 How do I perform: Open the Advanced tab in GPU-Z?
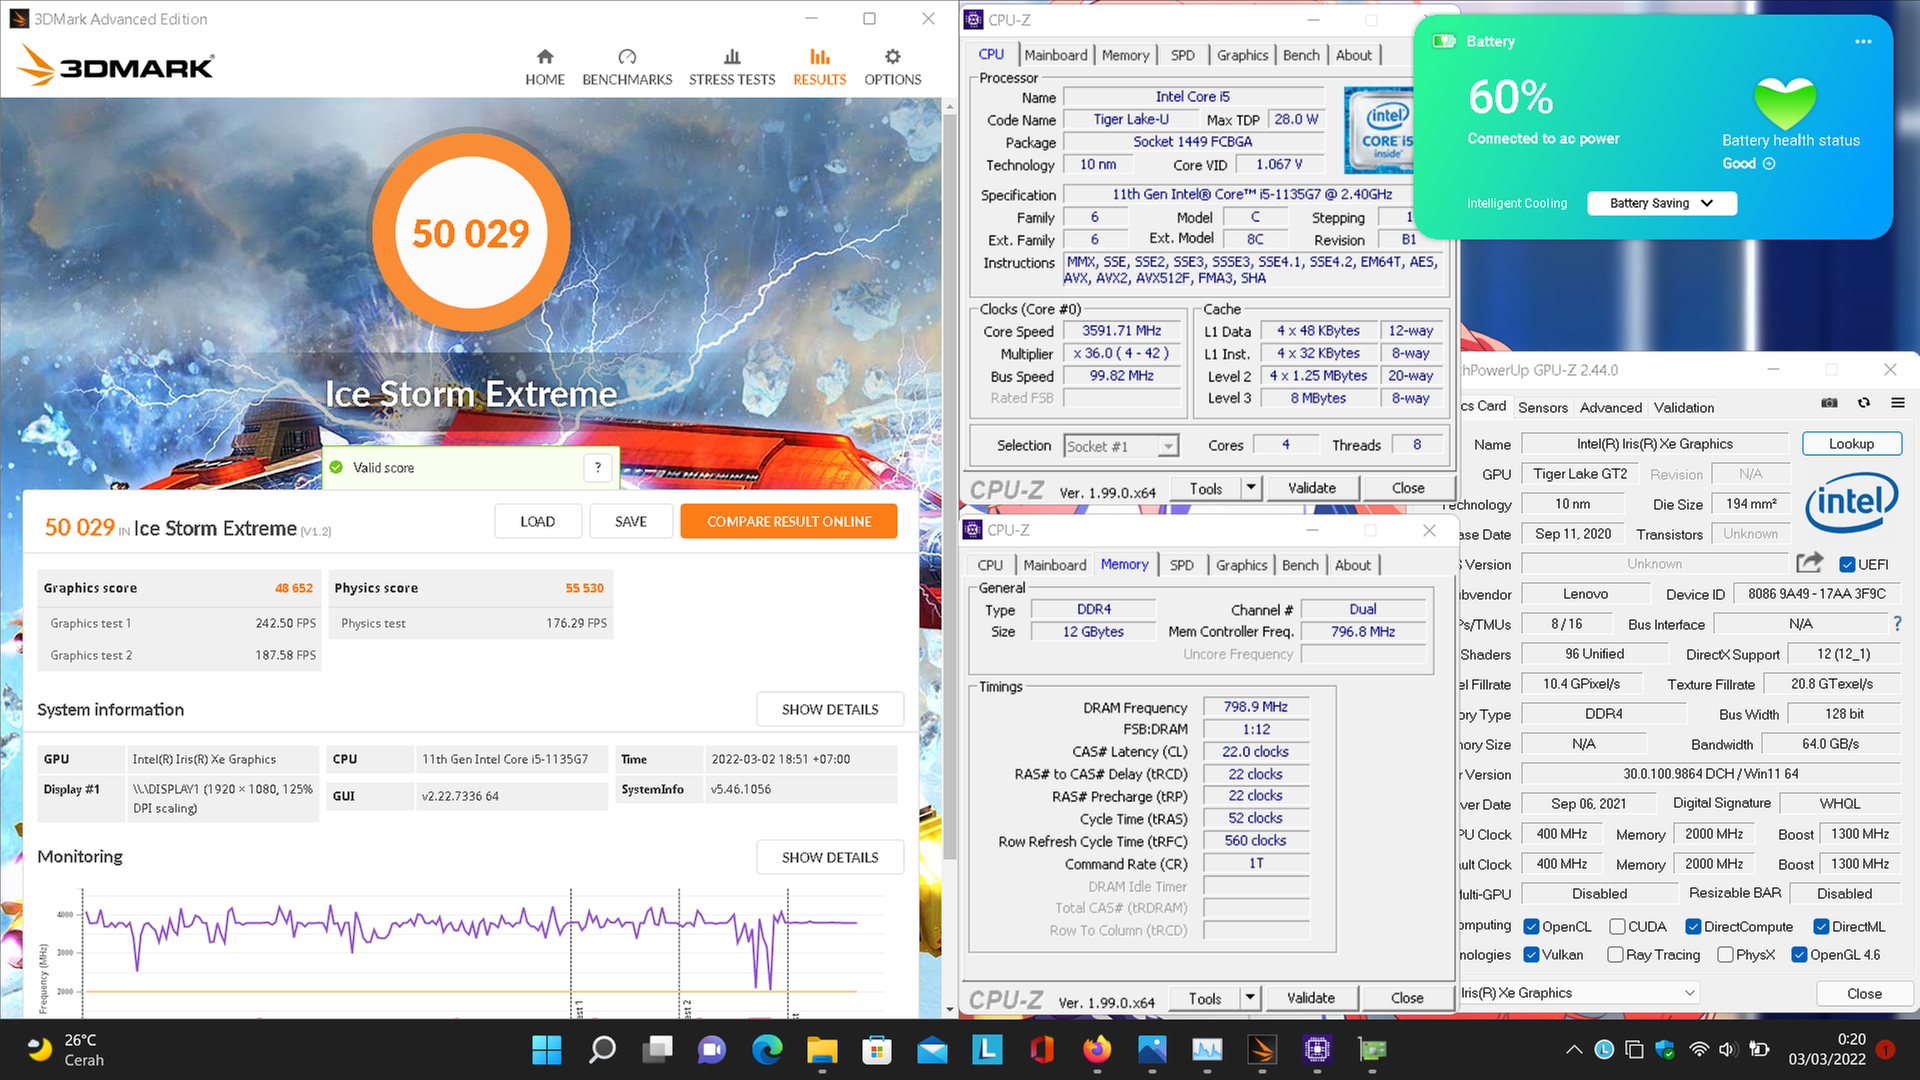[x=1611, y=407]
